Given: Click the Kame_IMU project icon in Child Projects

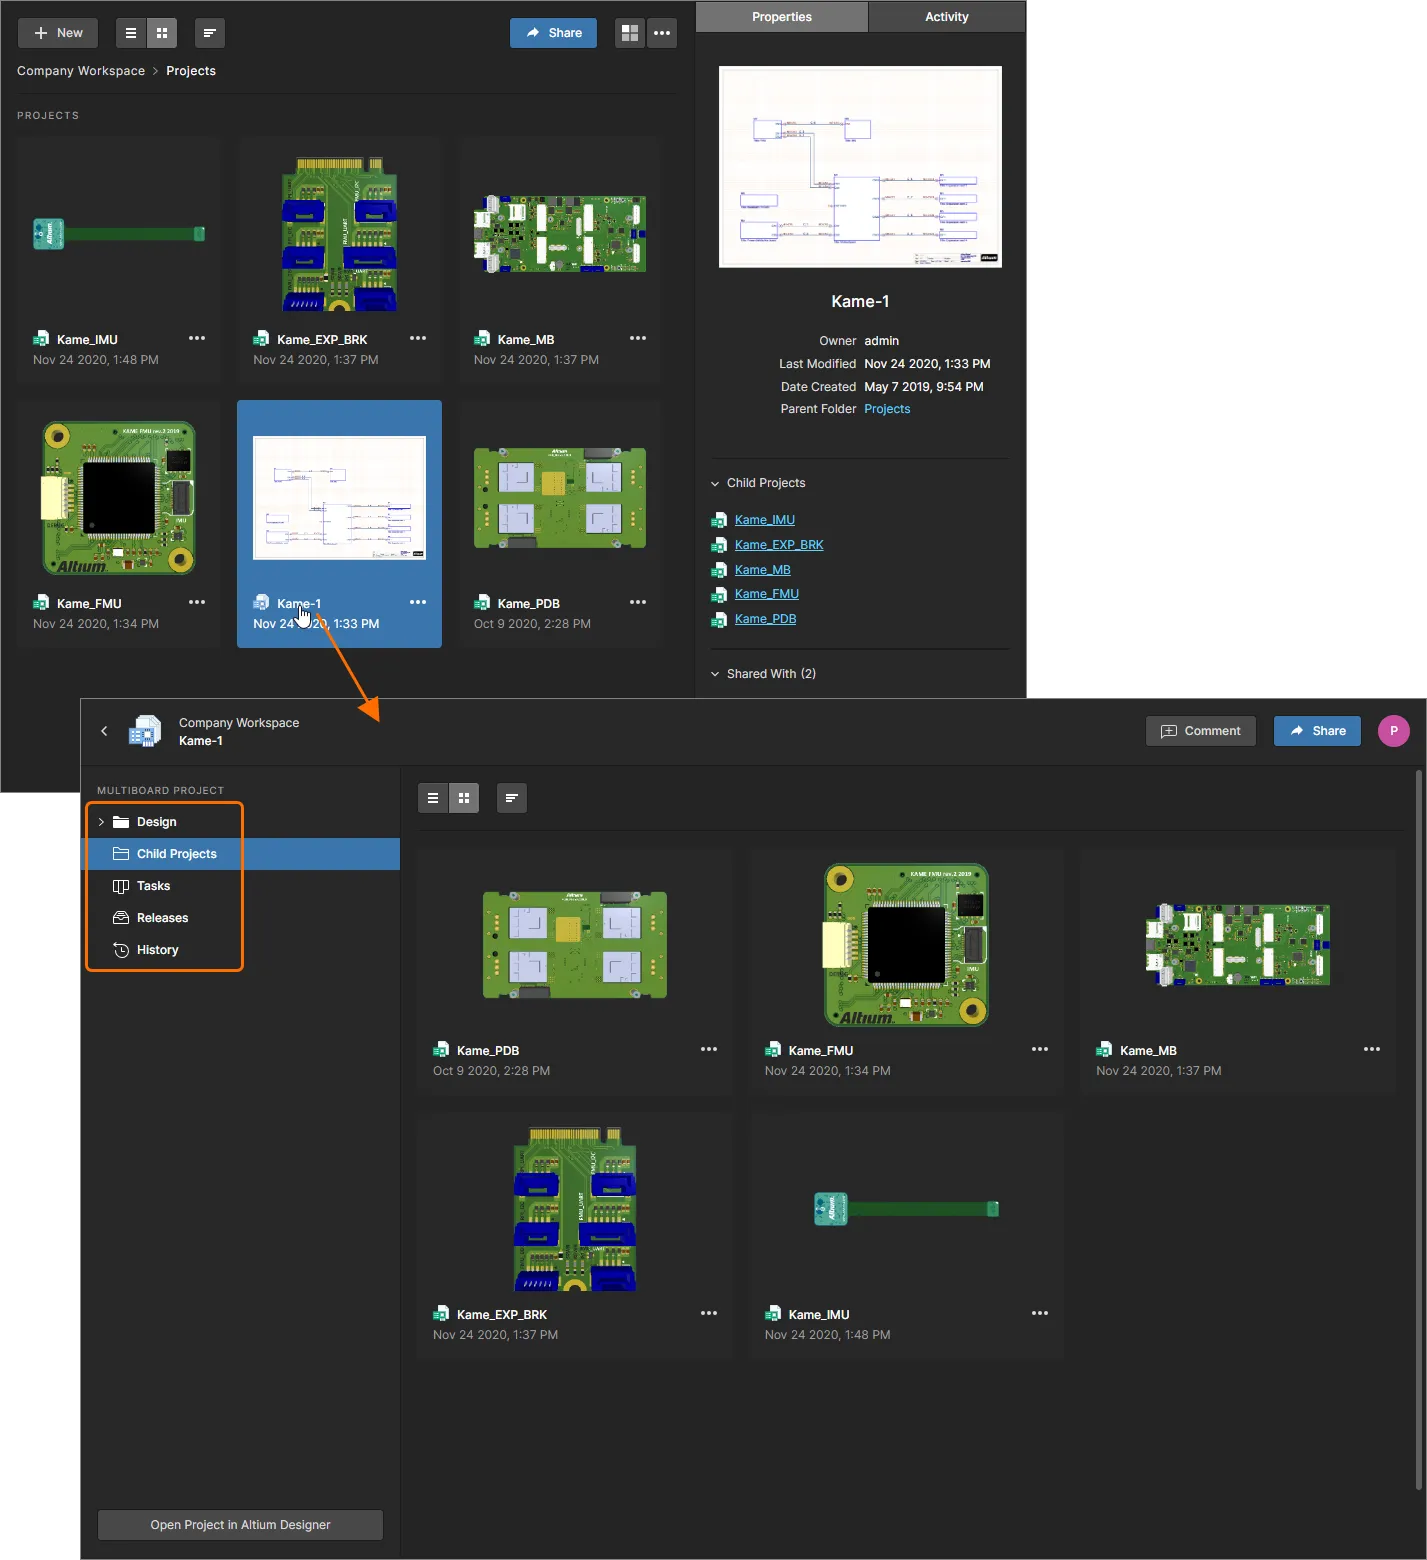Looking at the screenshot, I should [773, 1314].
